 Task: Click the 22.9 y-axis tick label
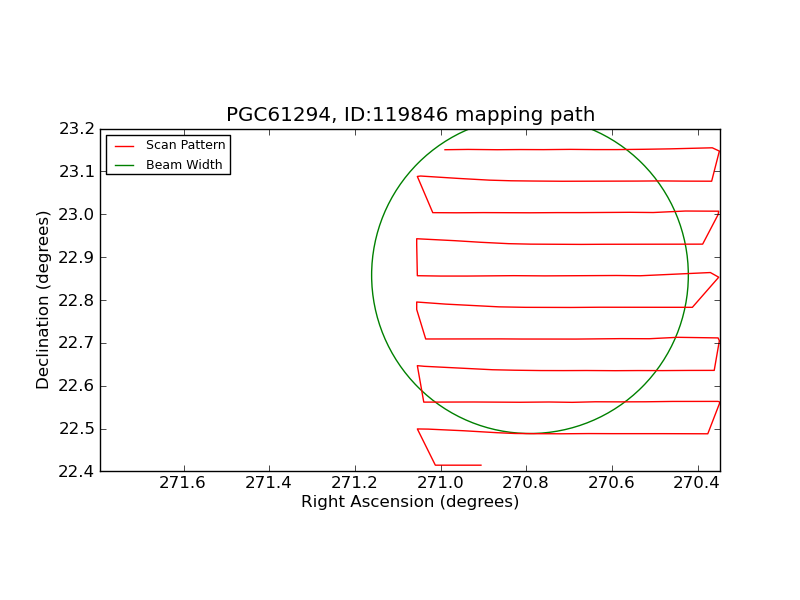point(77,258)
